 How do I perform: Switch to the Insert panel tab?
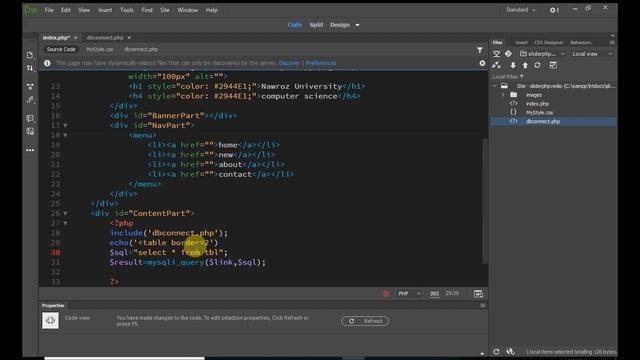pyautogui.click(x=521, y=42)
